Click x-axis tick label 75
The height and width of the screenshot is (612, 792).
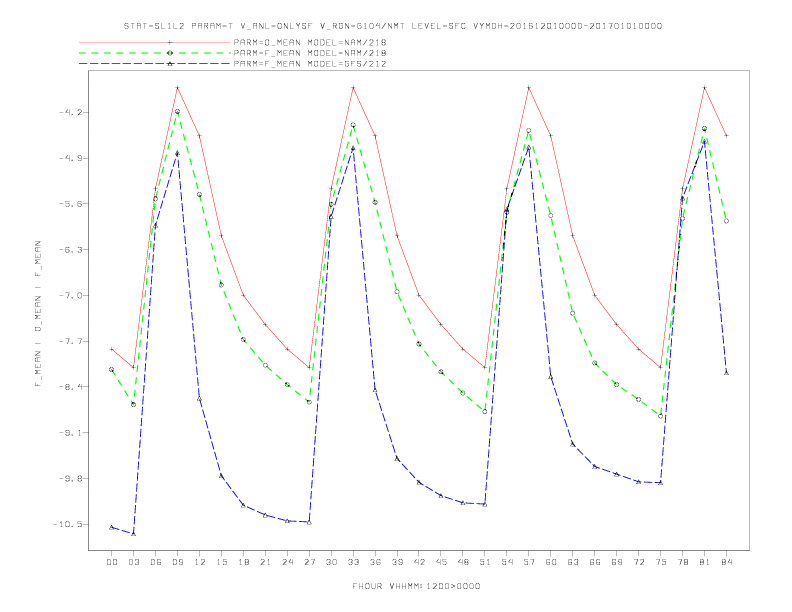[x=661, y=562]
